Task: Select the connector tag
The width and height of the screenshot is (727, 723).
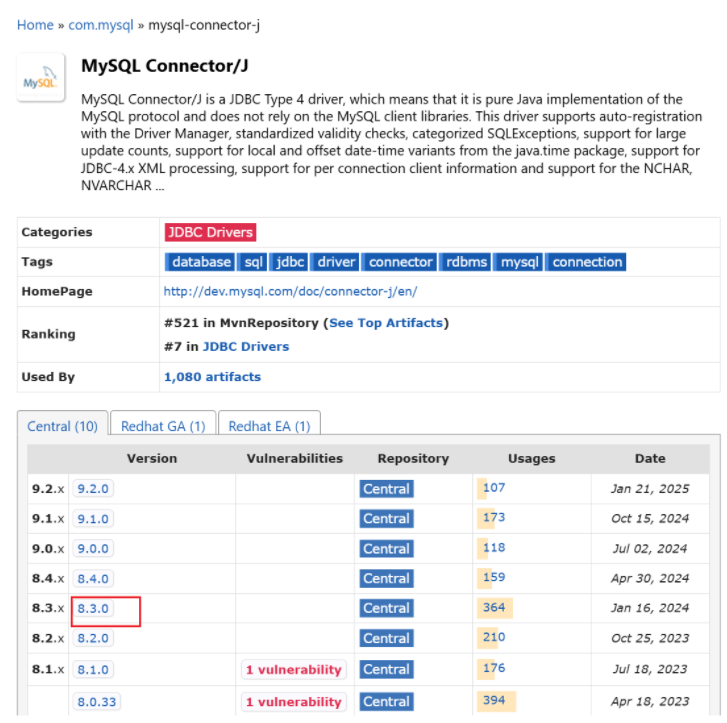Action: [399, 262]
